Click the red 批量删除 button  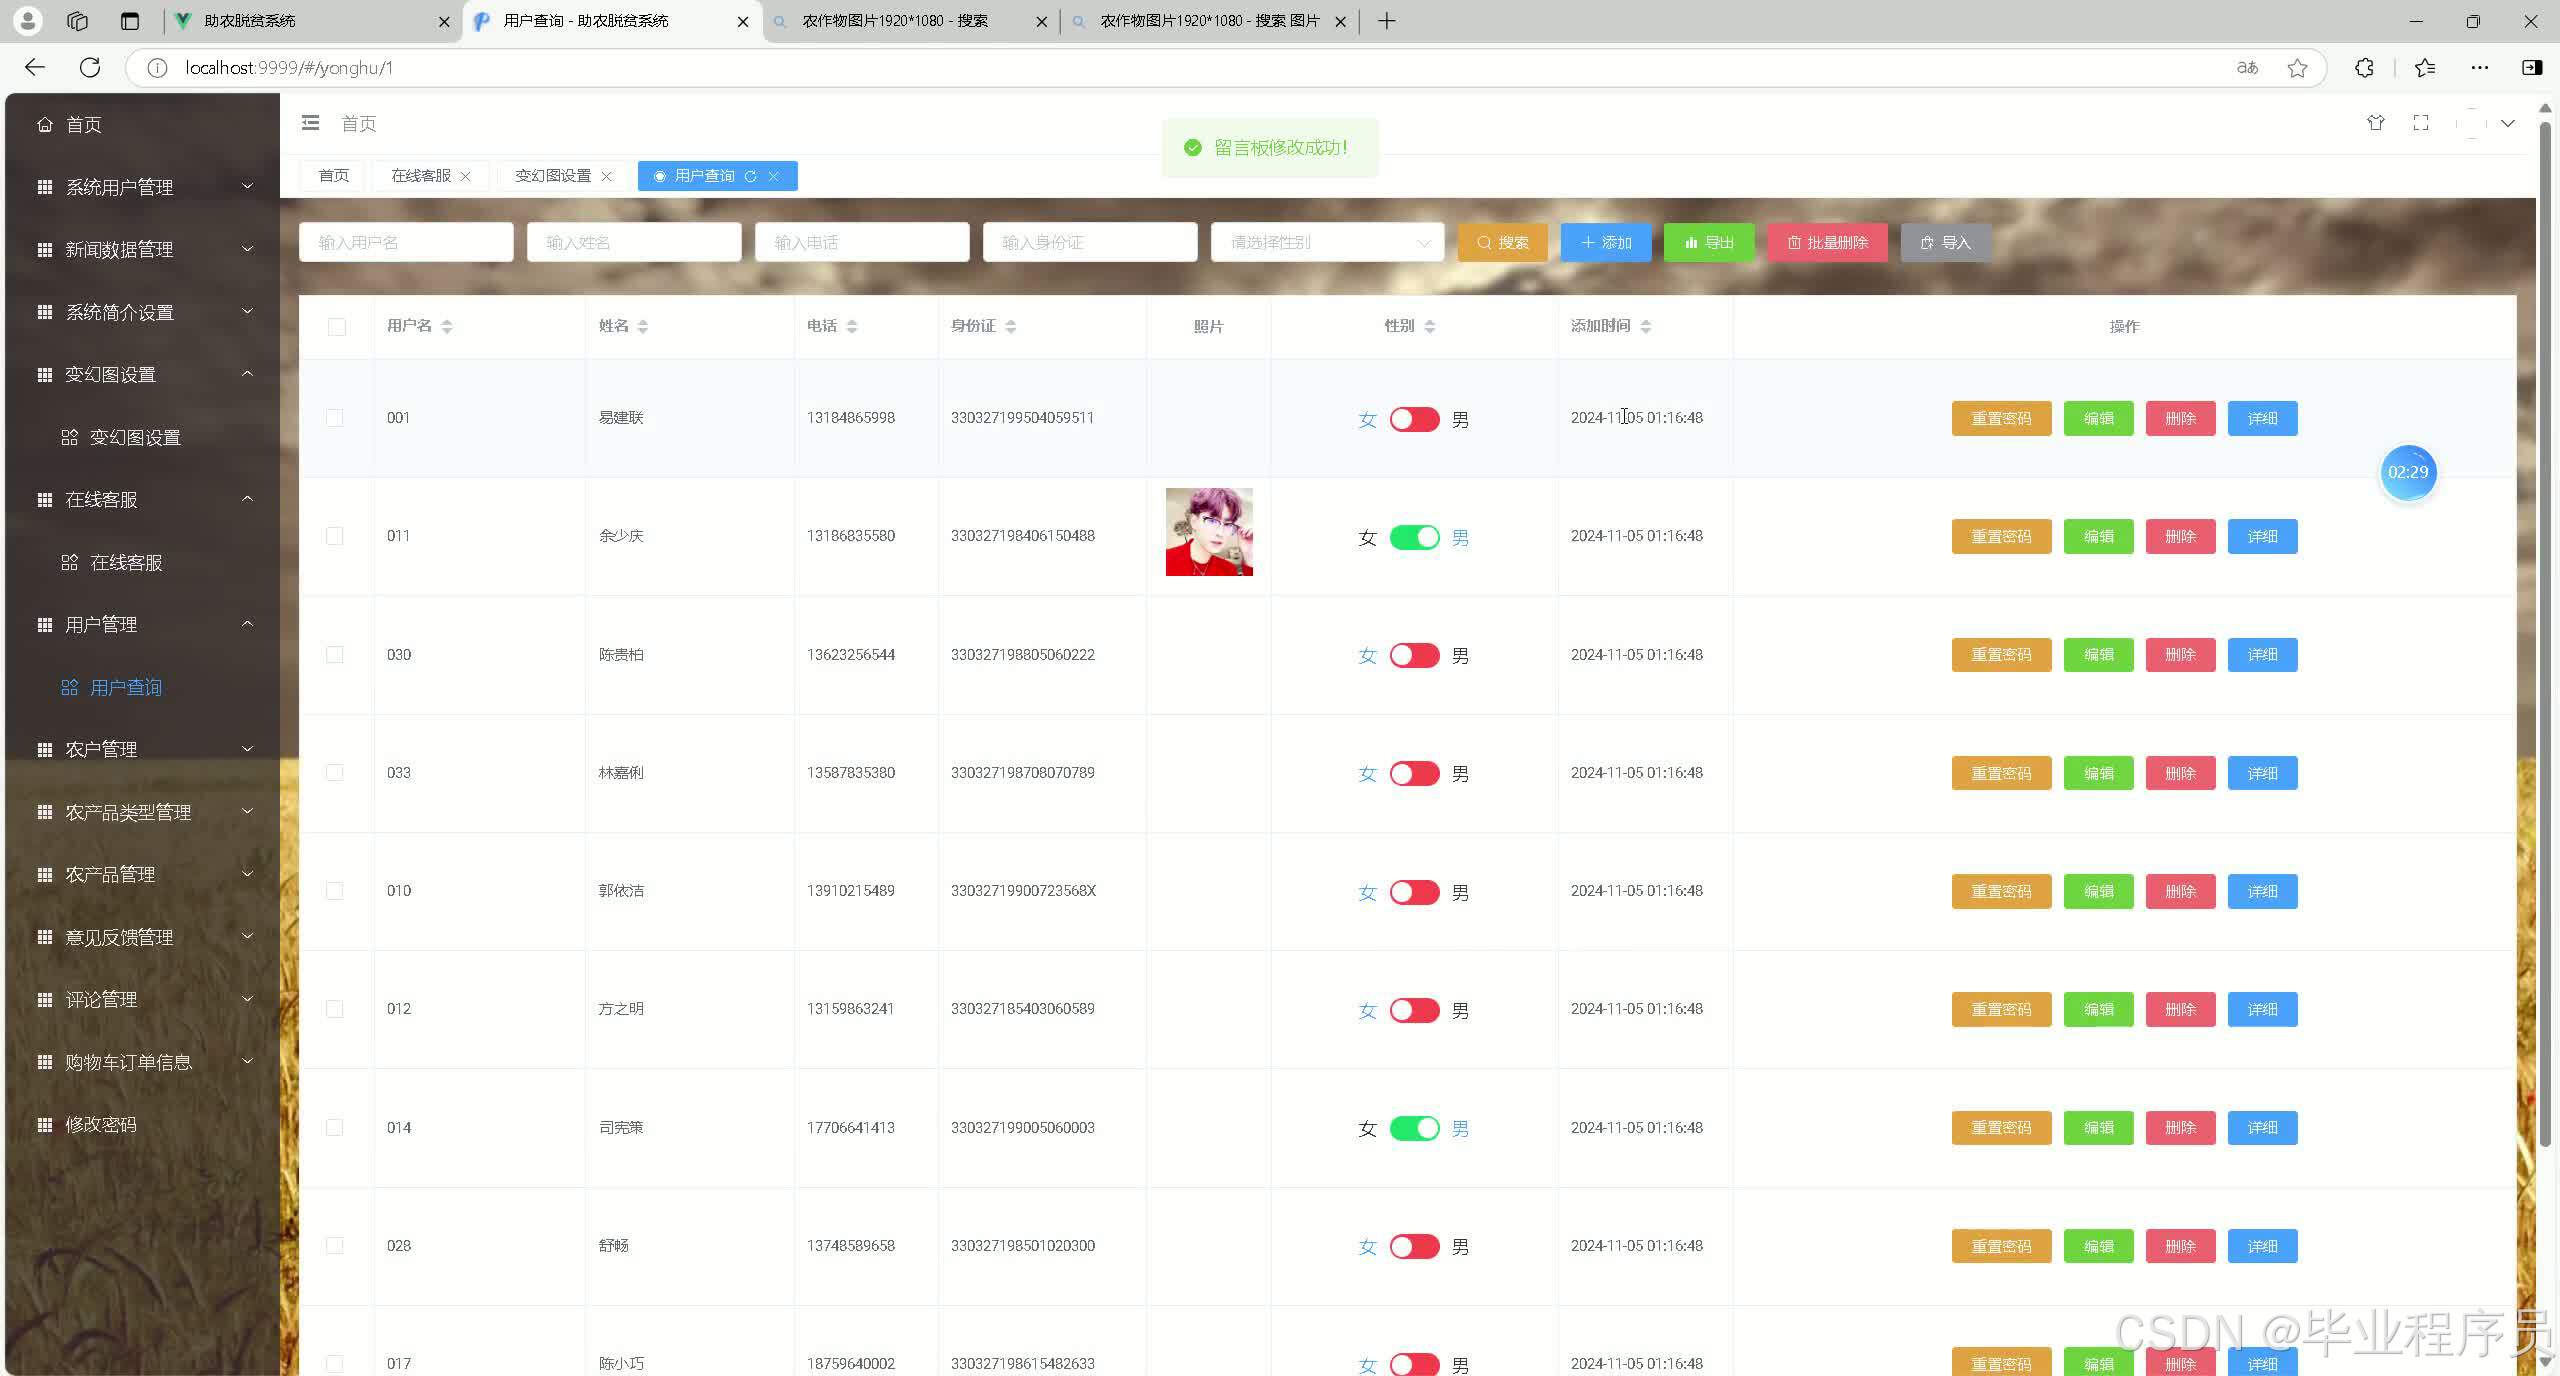pos(1827,242)
